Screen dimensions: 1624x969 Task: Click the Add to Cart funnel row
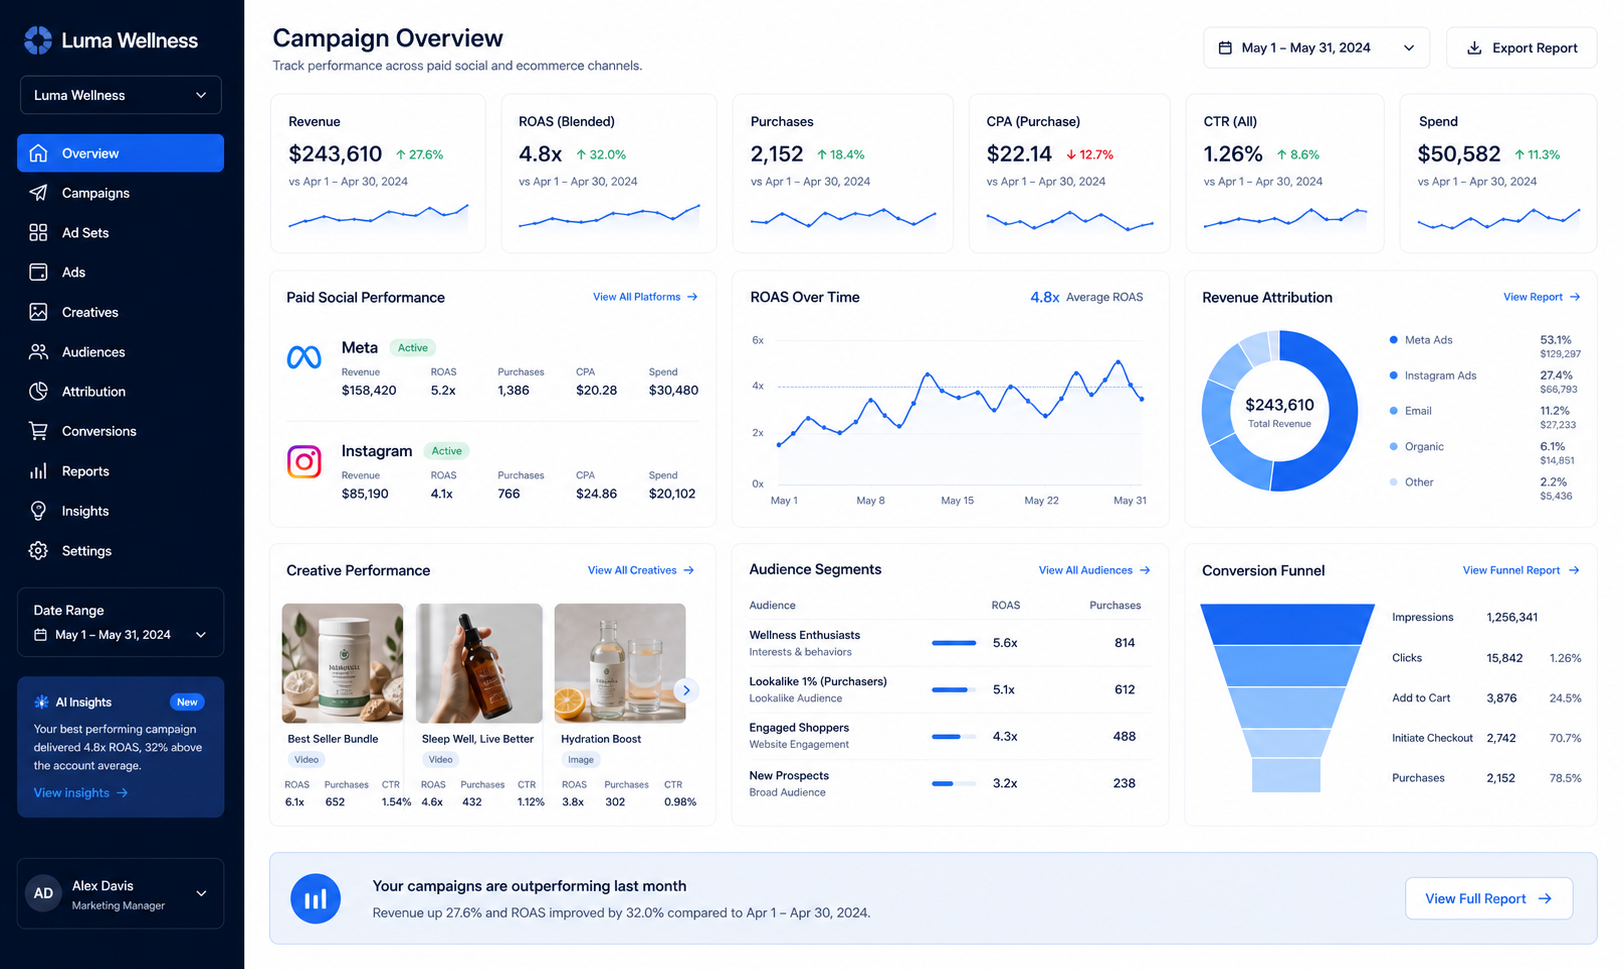[x=1486, y=698]
